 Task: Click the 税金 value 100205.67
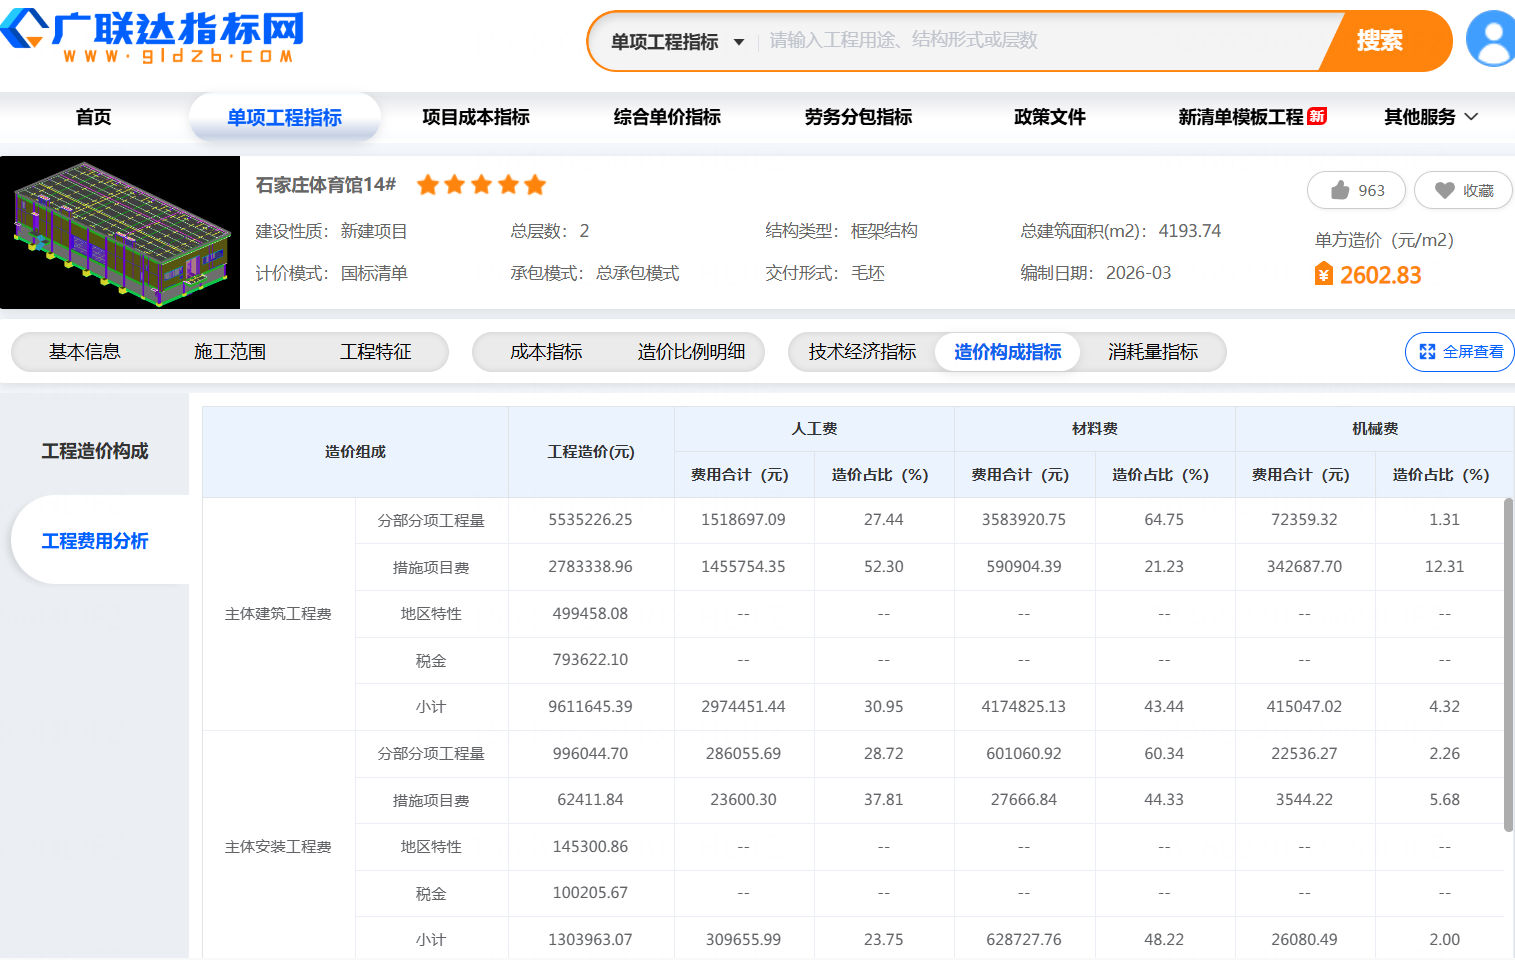(x=591, y=893)
